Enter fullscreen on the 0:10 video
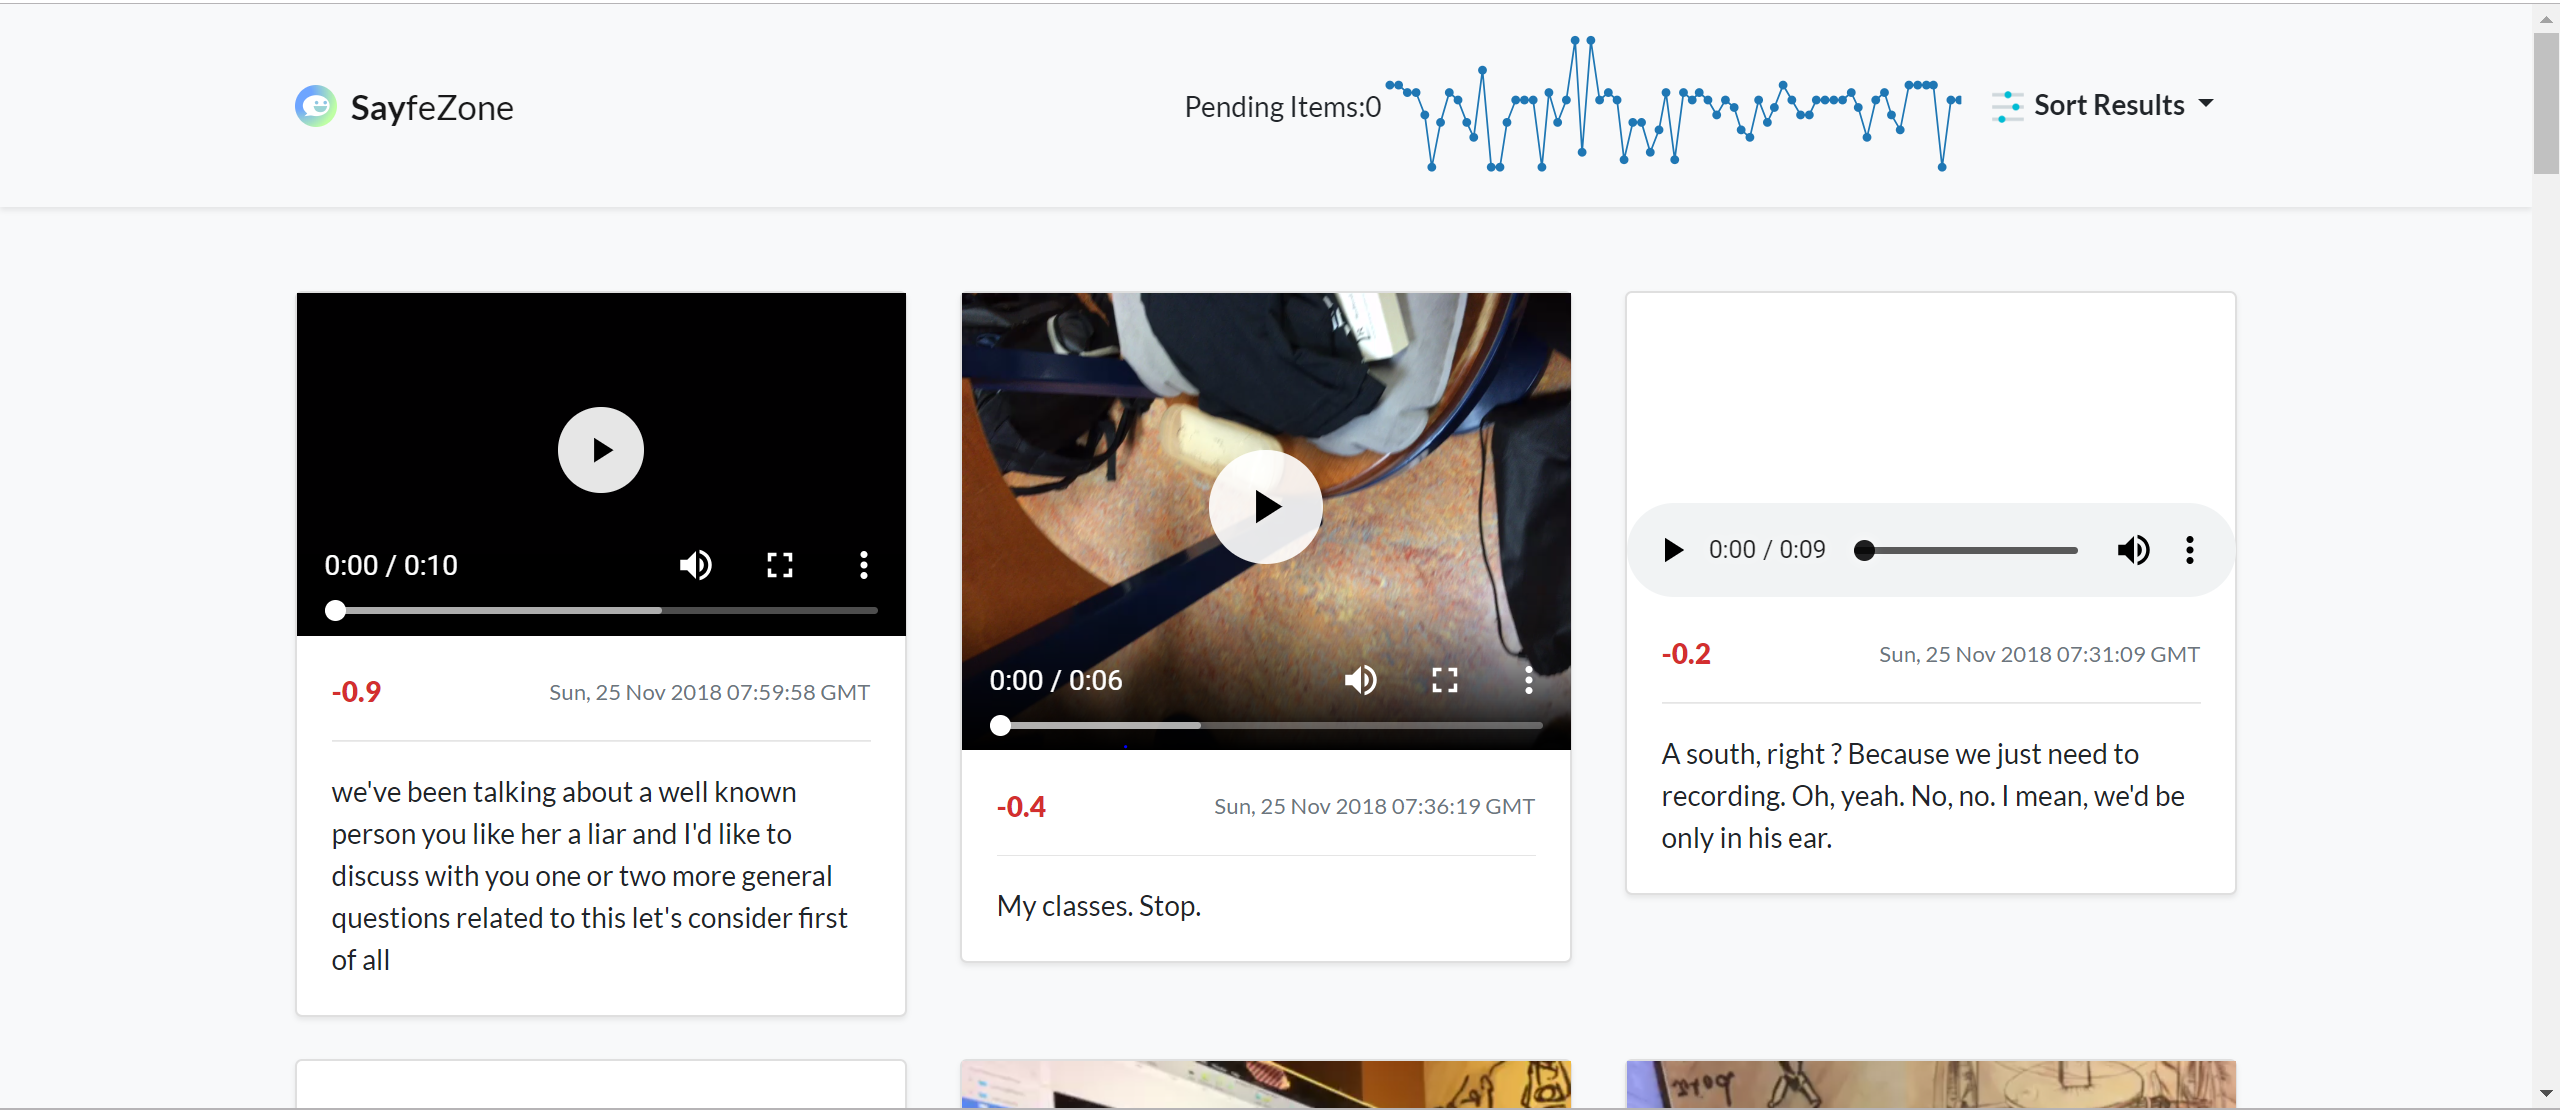Image resolution: width=2560 pixels, height=1113 pixels. [780, 565]
